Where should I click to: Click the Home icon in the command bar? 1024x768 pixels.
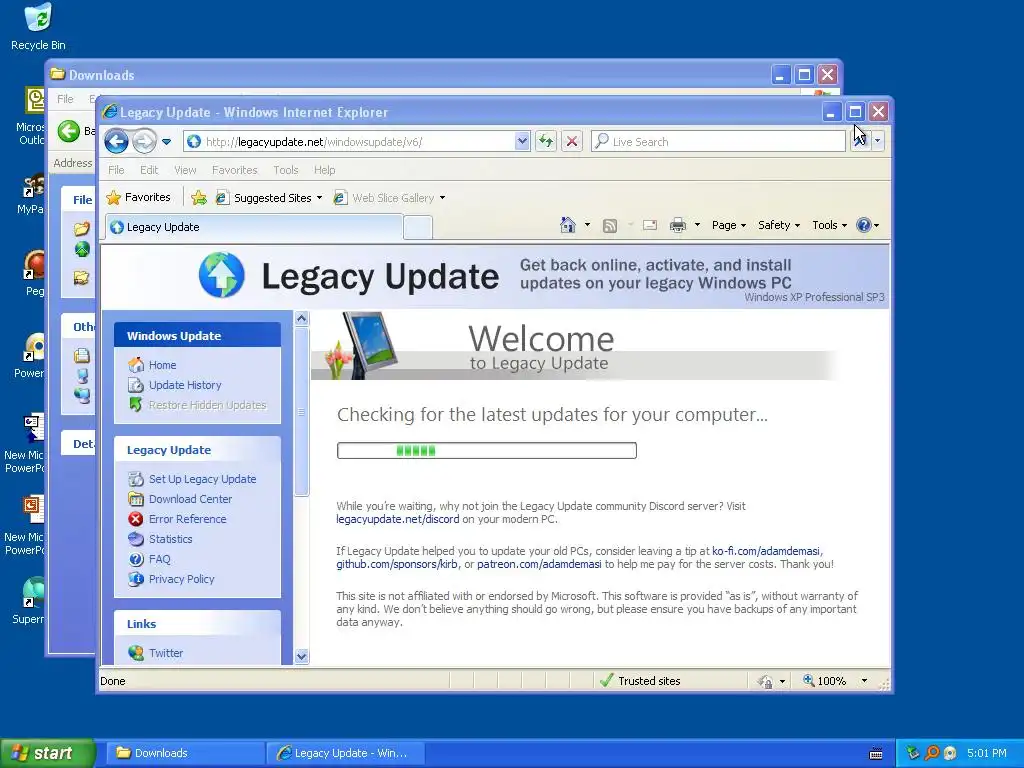(x=568, y=225)
